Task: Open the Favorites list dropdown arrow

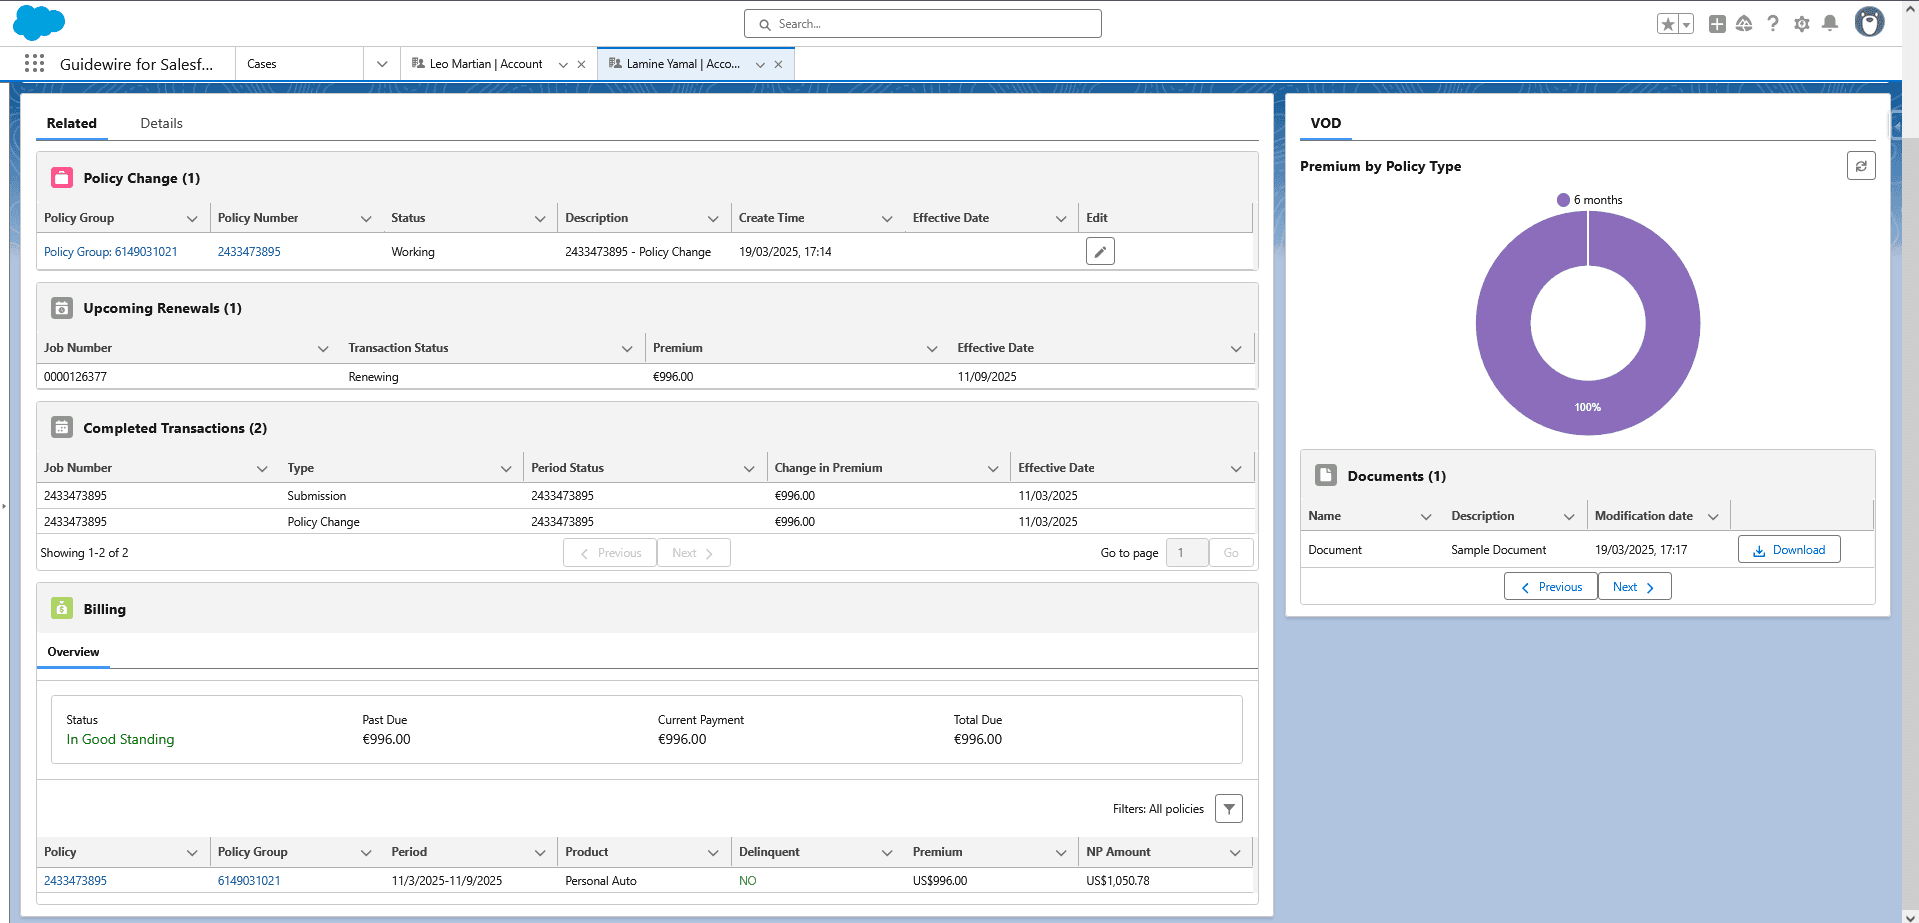Action: click(1687, 24)
